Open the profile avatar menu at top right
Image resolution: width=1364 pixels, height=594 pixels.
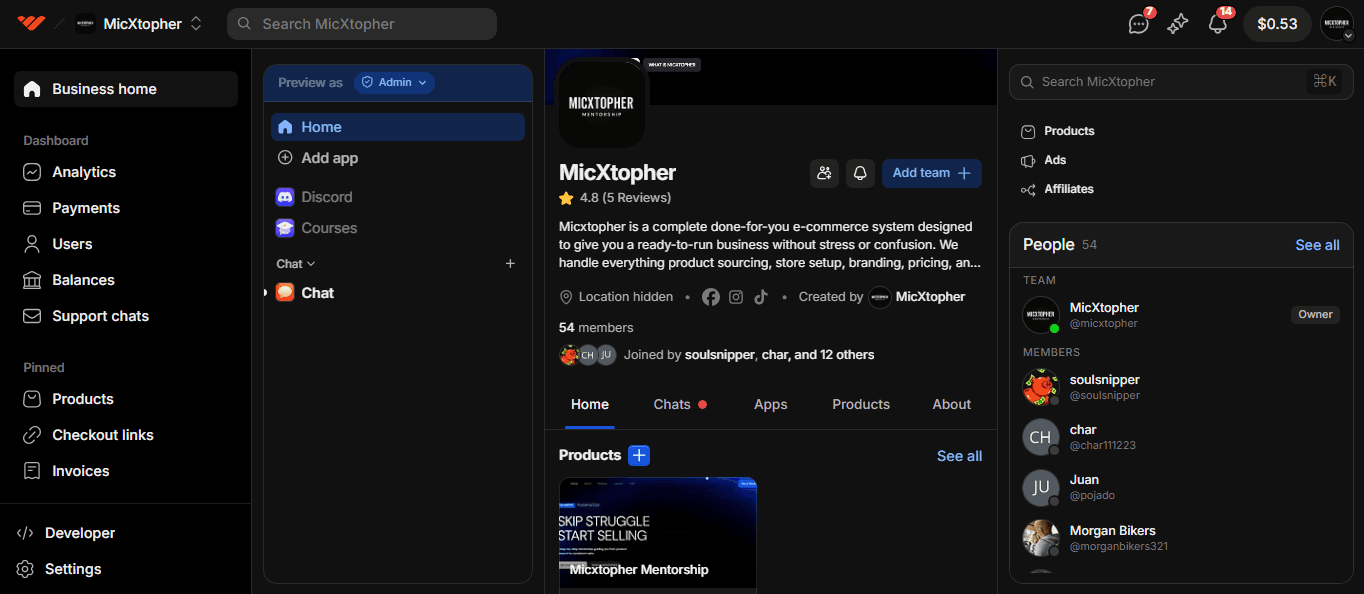coord(1337,23)
